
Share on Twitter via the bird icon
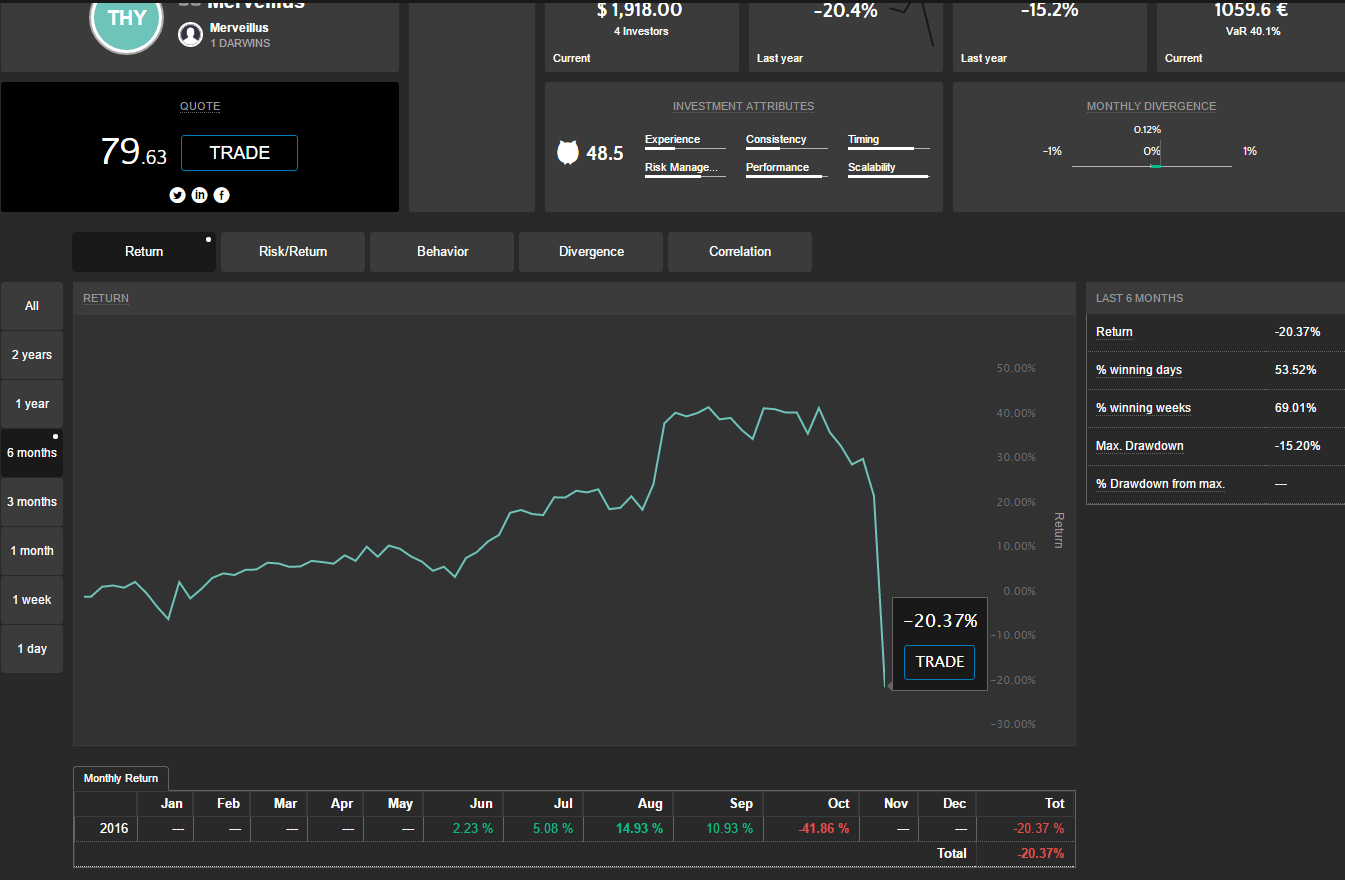pos(177,195)
